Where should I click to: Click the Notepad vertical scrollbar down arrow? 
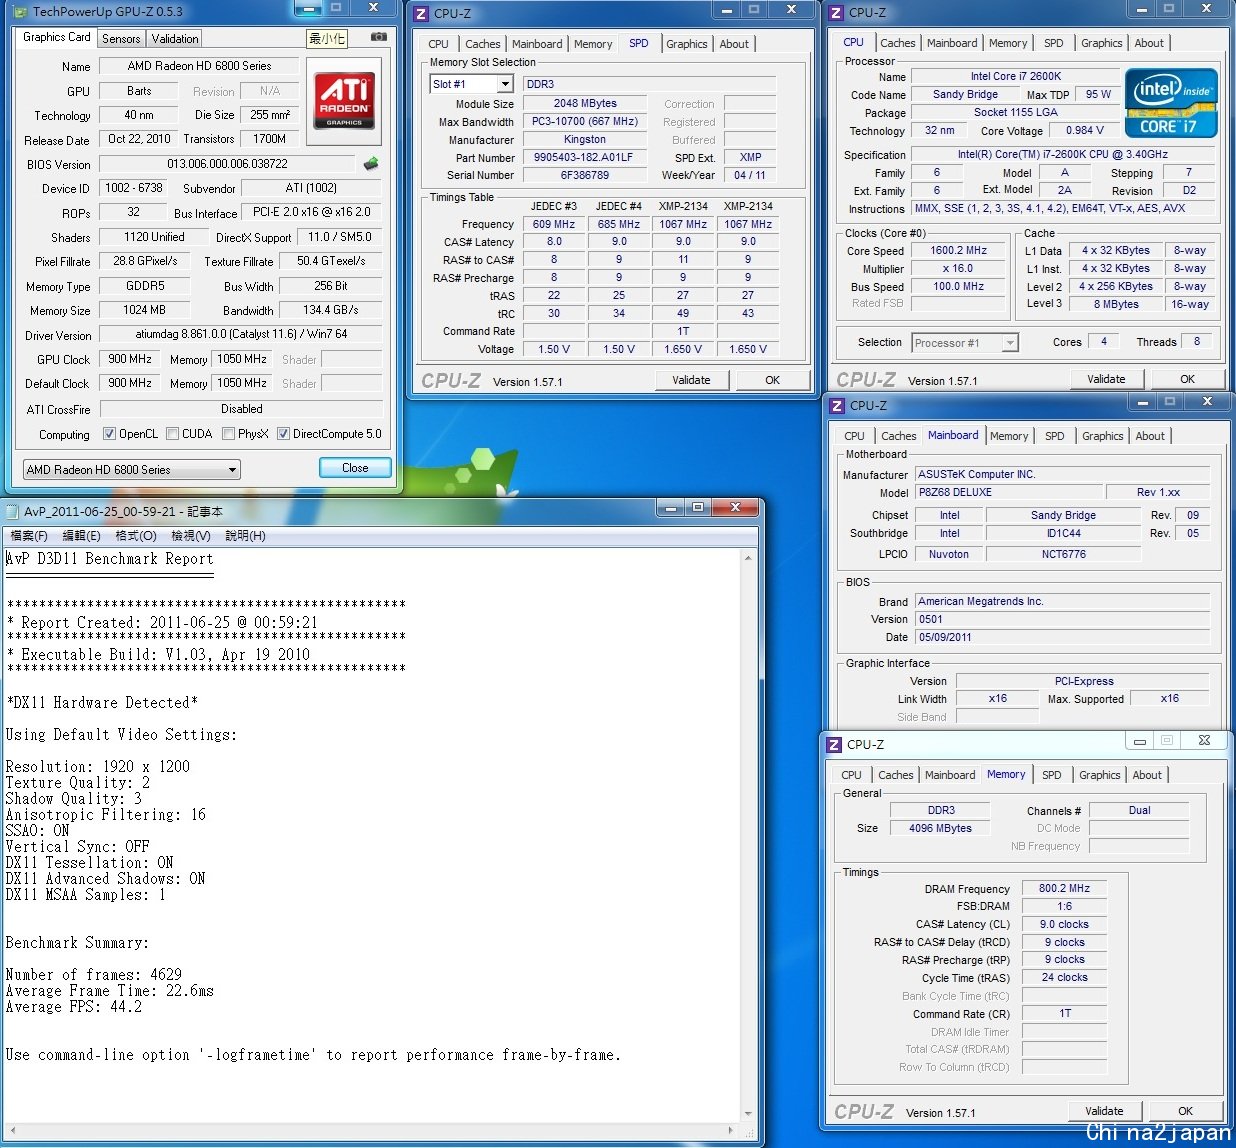pos(749,1114)
